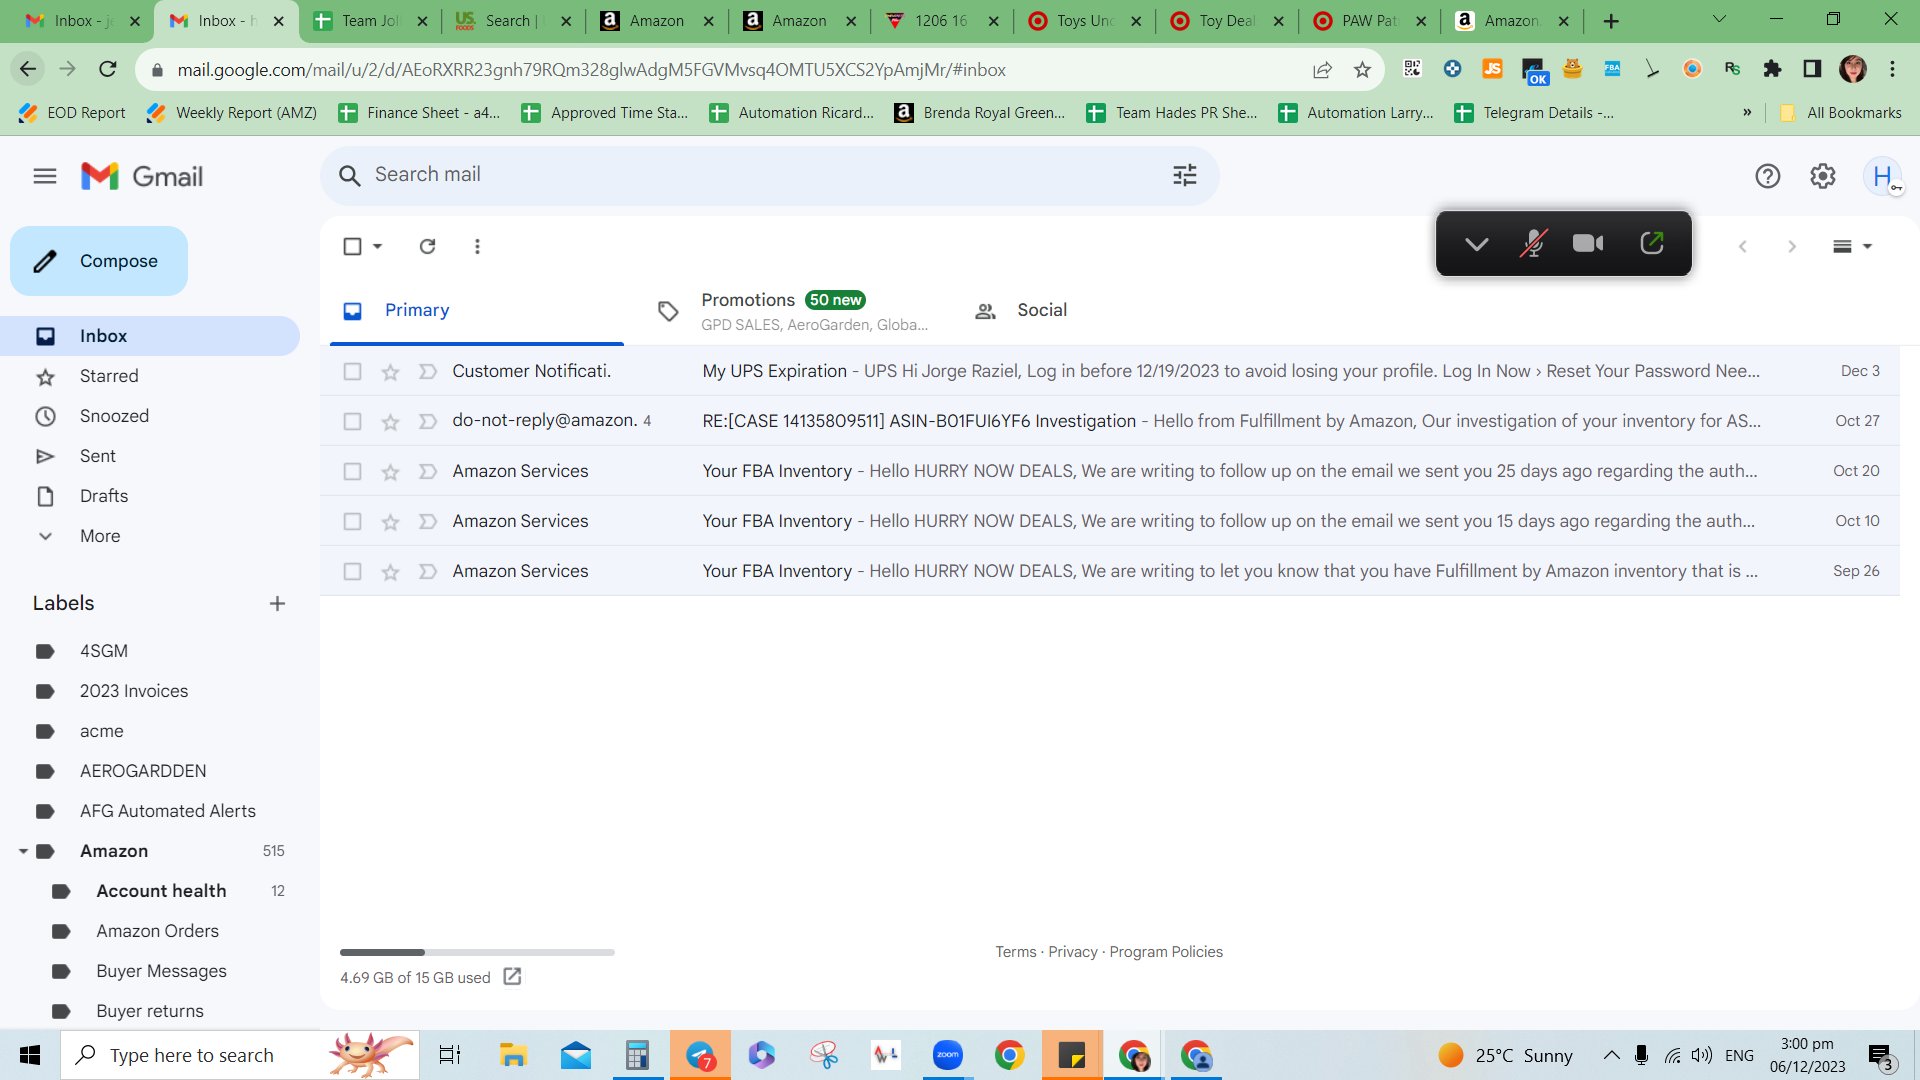Bookmark this page with the star icon
This screenshot has width=1920, height=1080.
(1362, 69)
